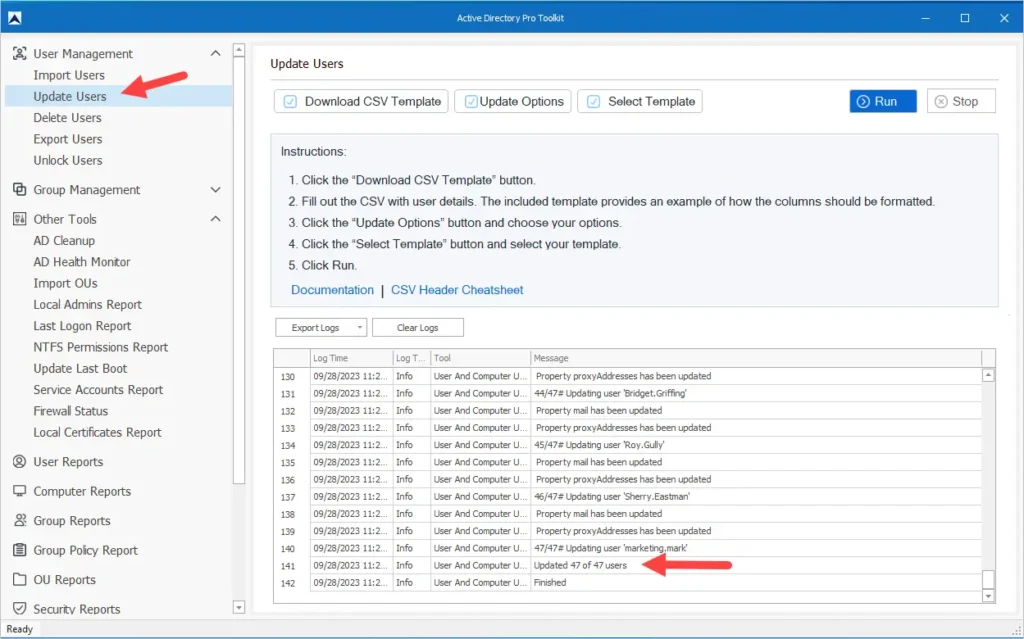Open Local Admins Report
The width and height of the screenshot is (1024, 639).
tap(88, 304)
